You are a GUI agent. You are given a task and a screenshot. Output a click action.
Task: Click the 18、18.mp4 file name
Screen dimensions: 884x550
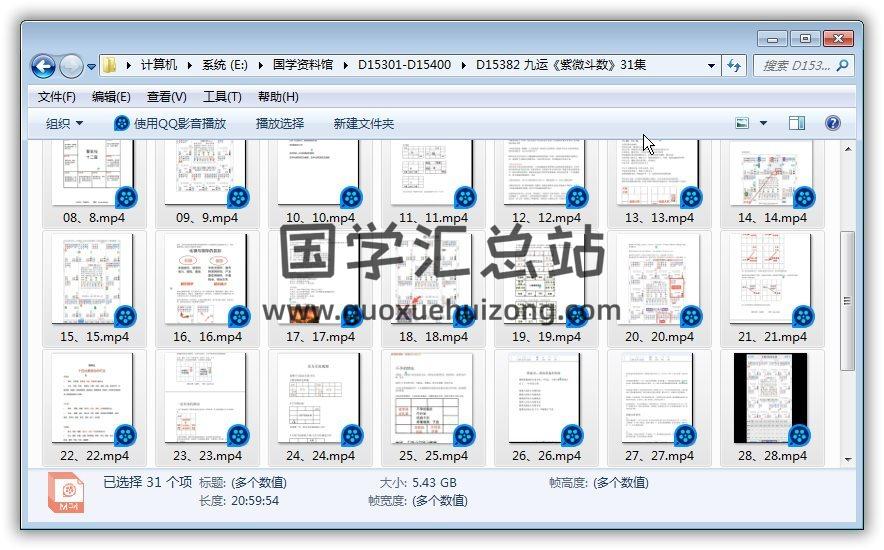[433, 337]
